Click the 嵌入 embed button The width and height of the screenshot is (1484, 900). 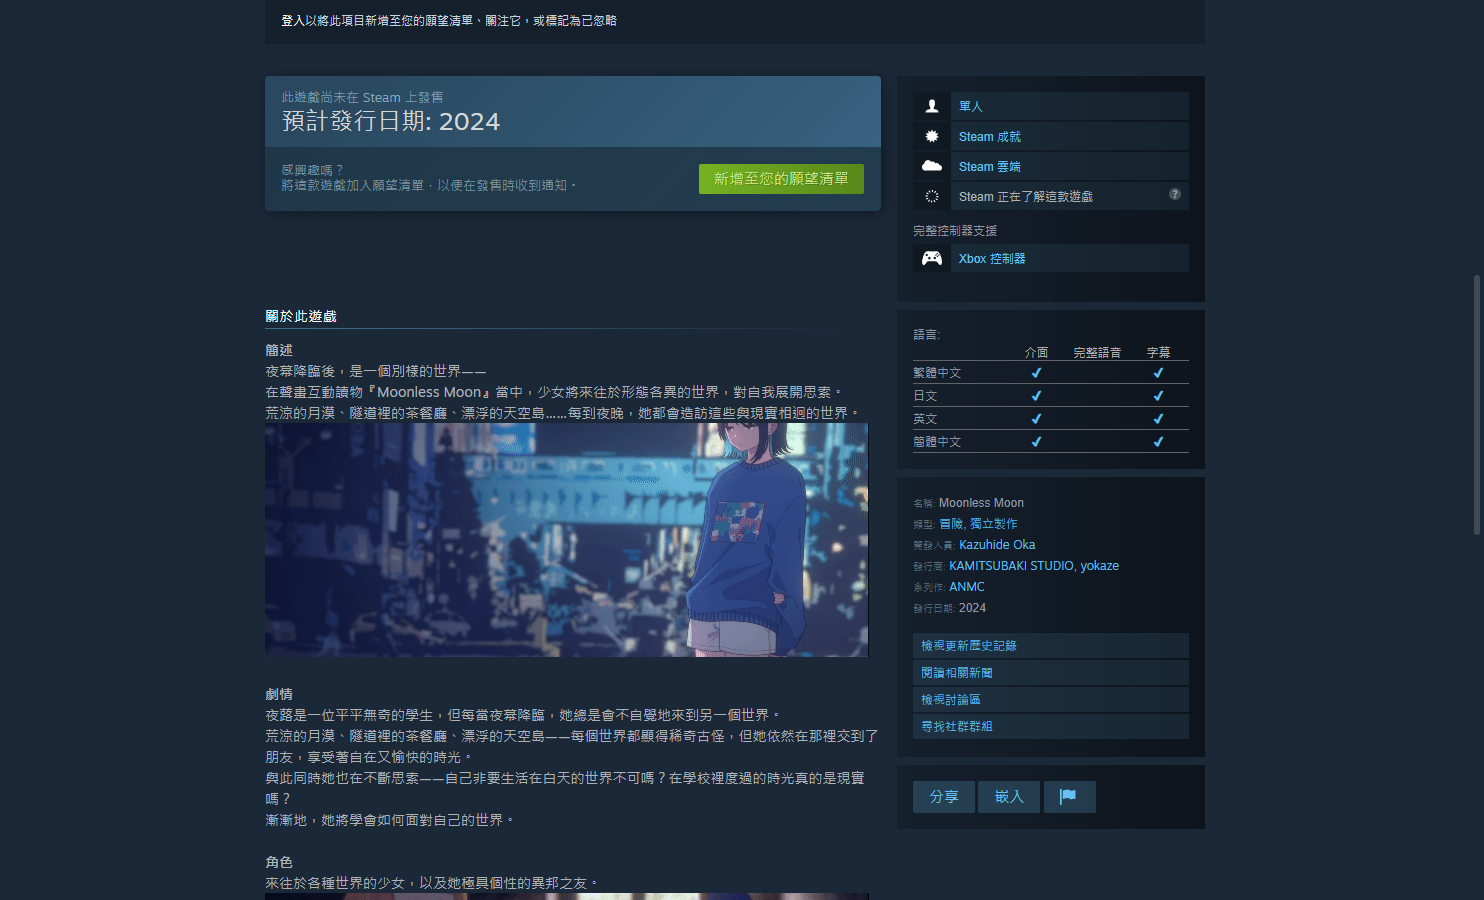pos(1009,797)
